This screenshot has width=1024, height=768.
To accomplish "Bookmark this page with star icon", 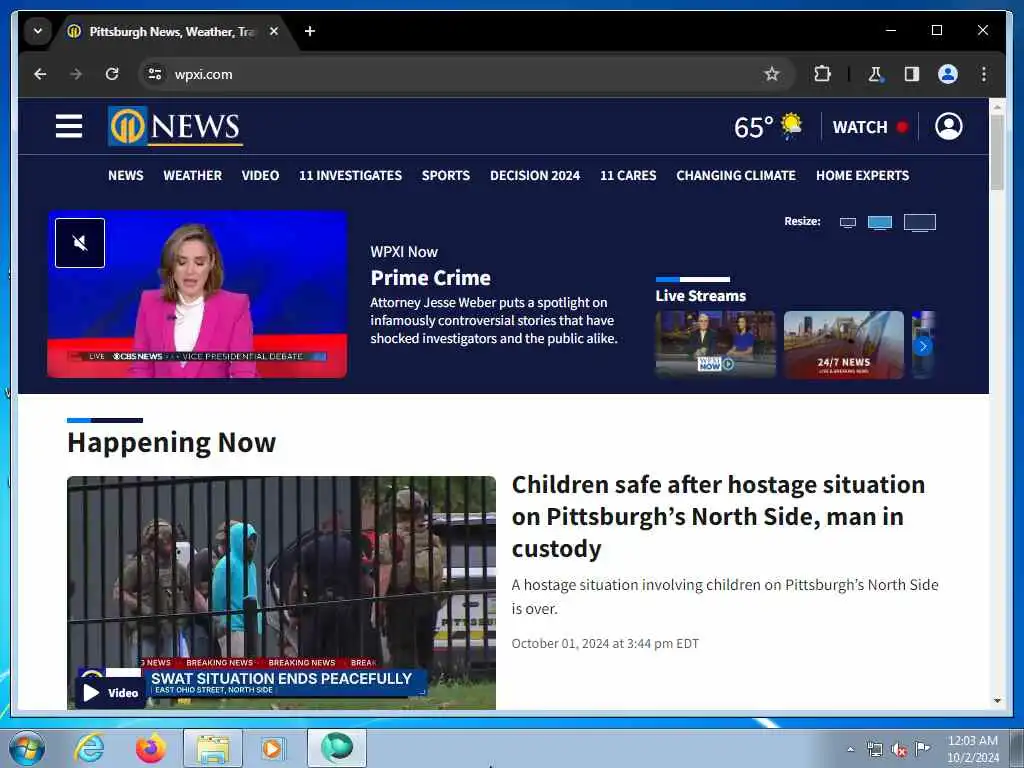I will 771,74.
